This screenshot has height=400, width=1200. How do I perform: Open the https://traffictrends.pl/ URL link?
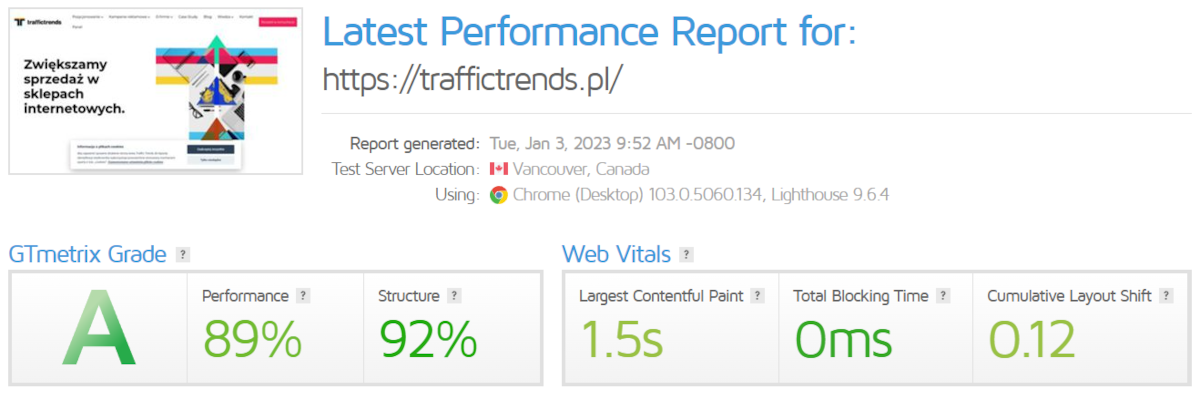pos(473,79)
